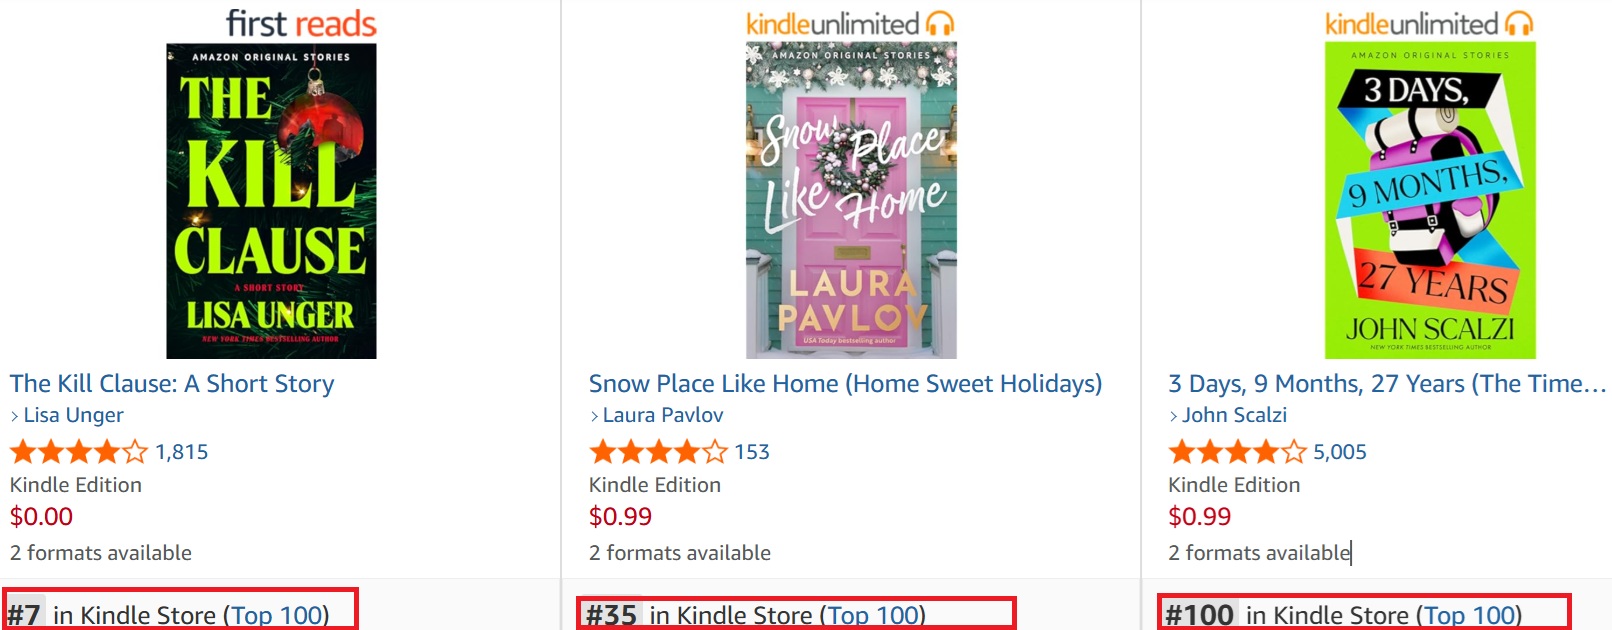Open Top 100 link beside #35 rank
This screenshot has height=630, width=1612.
pyautogui.click(x=873, y=615)
